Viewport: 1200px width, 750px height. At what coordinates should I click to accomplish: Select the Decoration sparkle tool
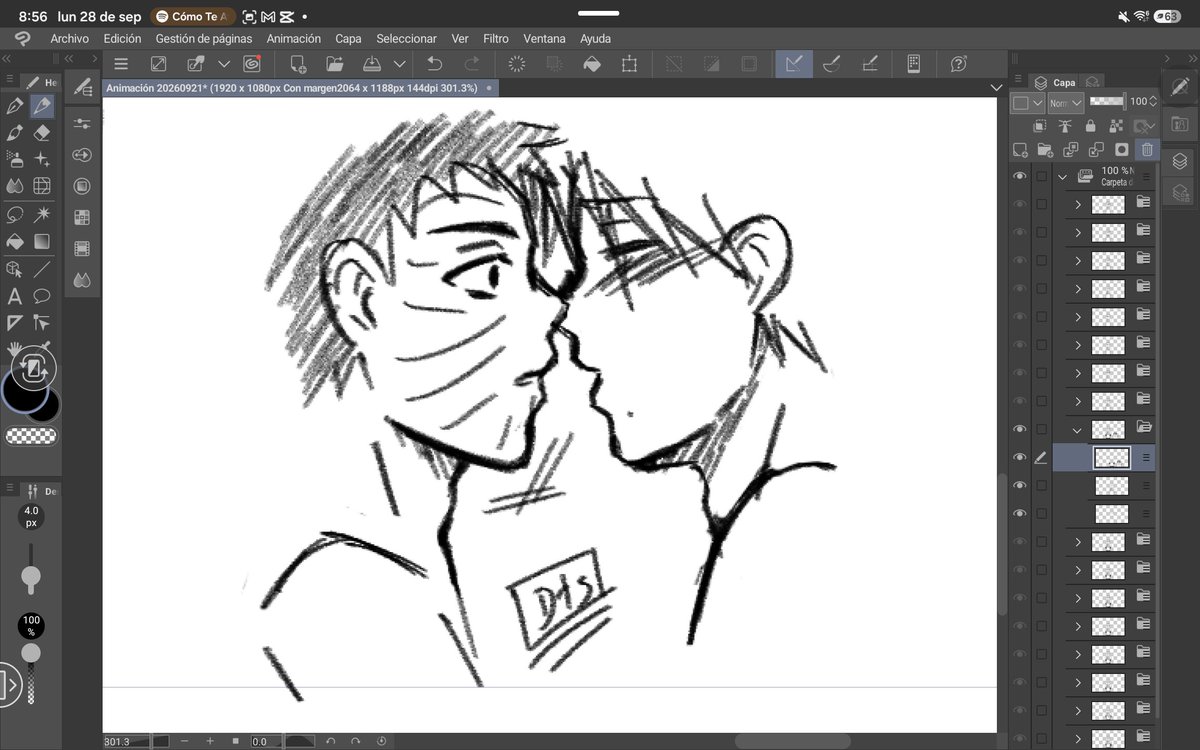pyautogui.click(x=42, y=159)
